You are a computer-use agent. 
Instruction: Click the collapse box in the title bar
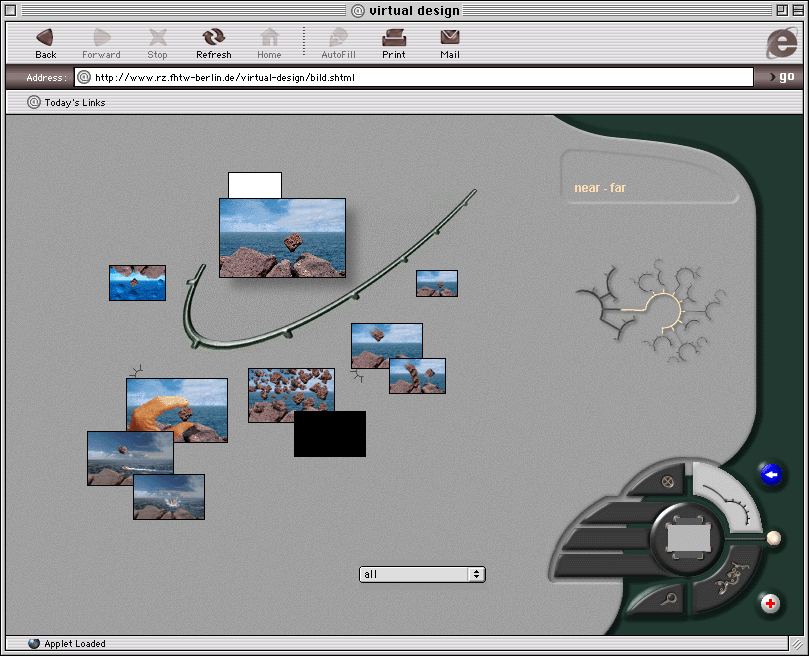pyautogui.click(x=798, y=10)
